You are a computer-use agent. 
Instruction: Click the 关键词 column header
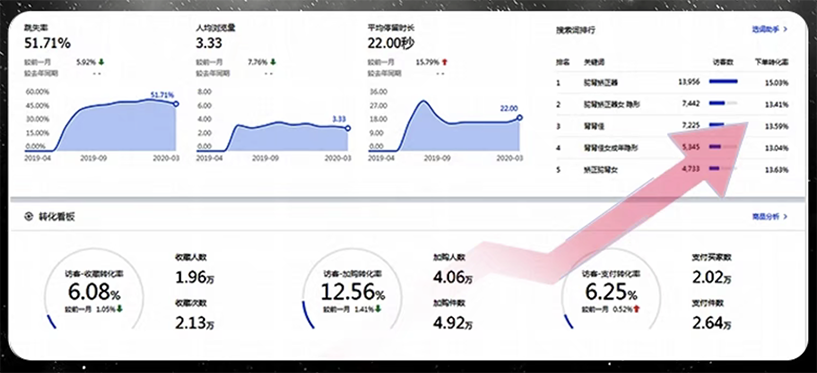click(x=595, y=62)
